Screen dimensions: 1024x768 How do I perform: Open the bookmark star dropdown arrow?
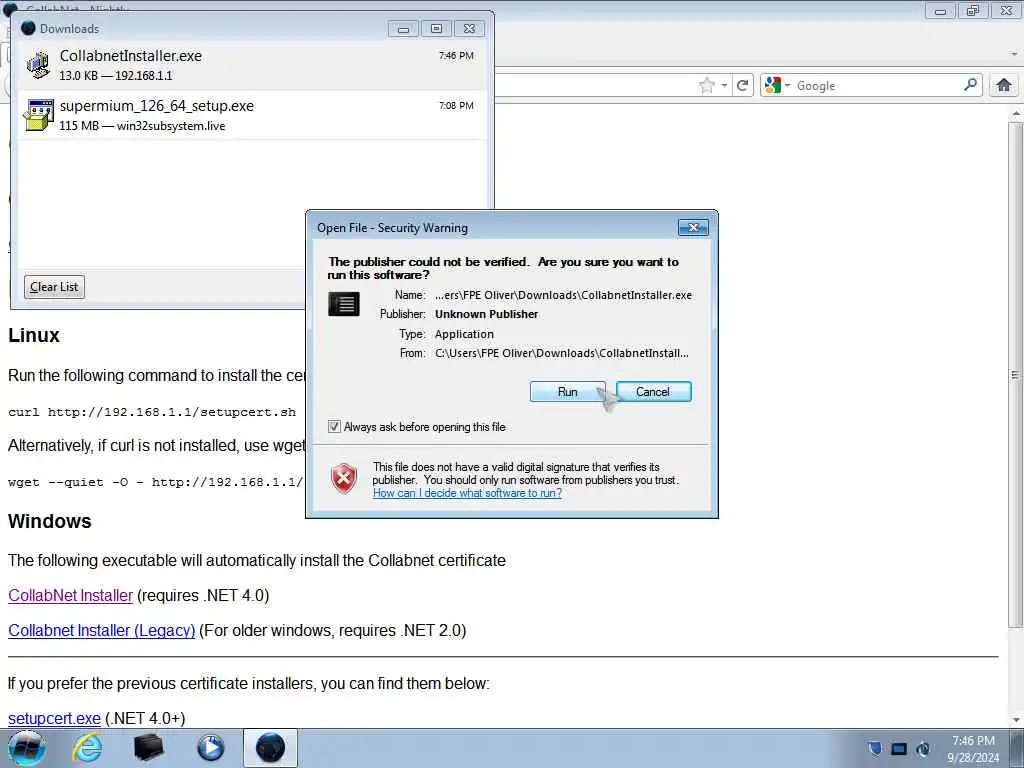tap(724, 86)
